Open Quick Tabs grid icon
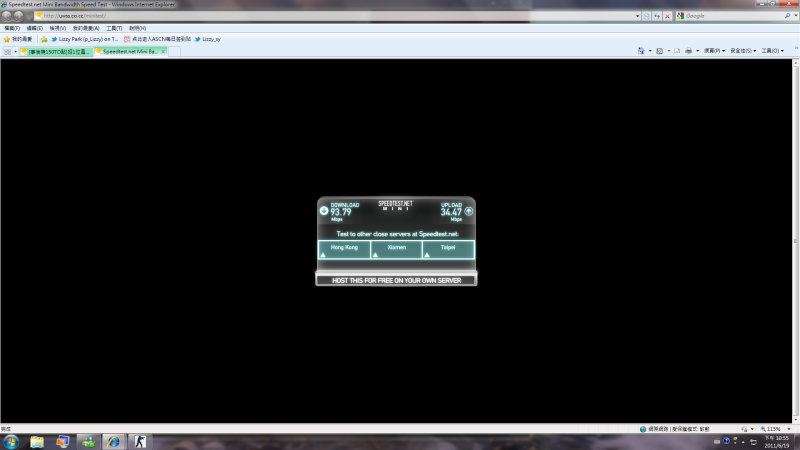This screenshot has height=450, width=800. coord(7,52)
